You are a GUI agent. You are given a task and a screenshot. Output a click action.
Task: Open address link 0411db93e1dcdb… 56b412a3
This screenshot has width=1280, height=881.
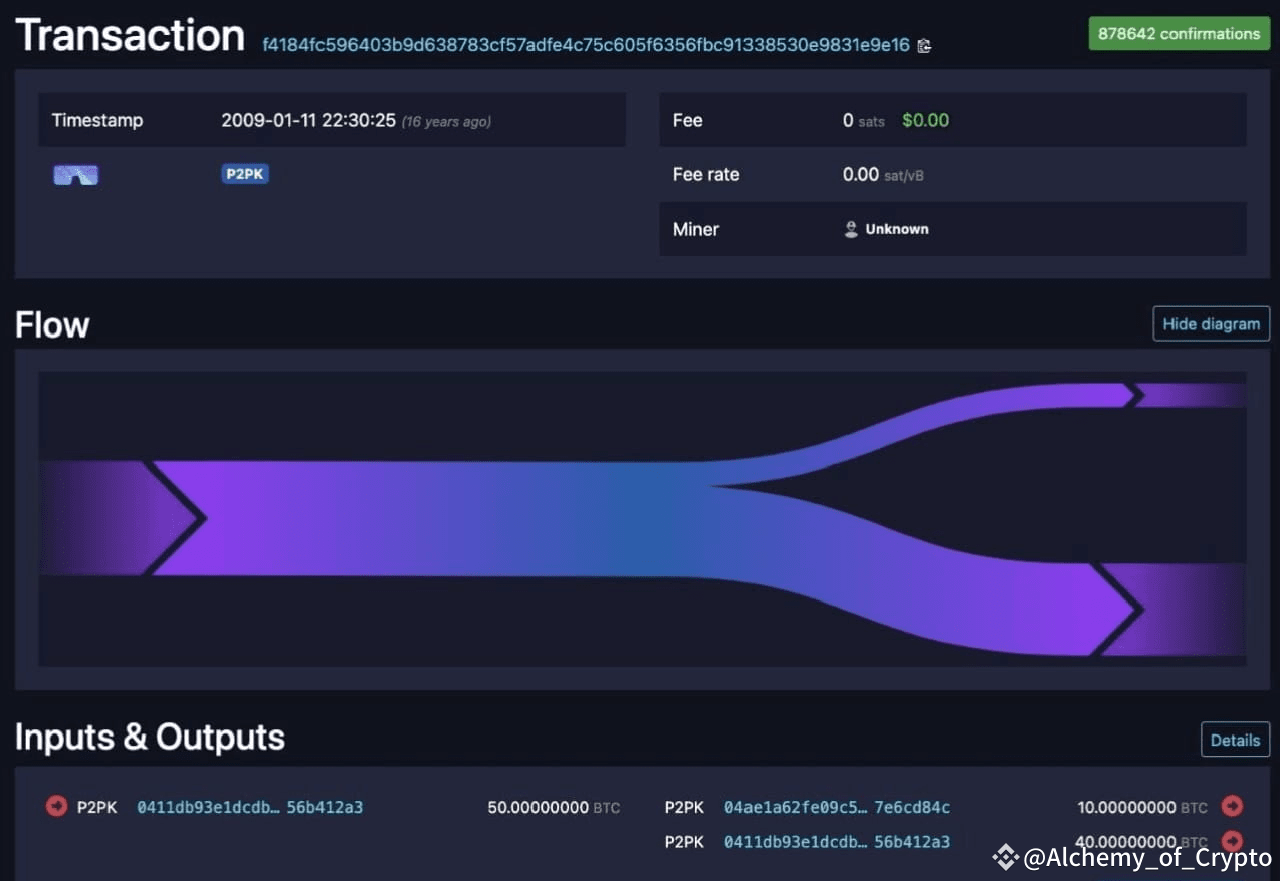pyautogui.click(x=250, y=807)
